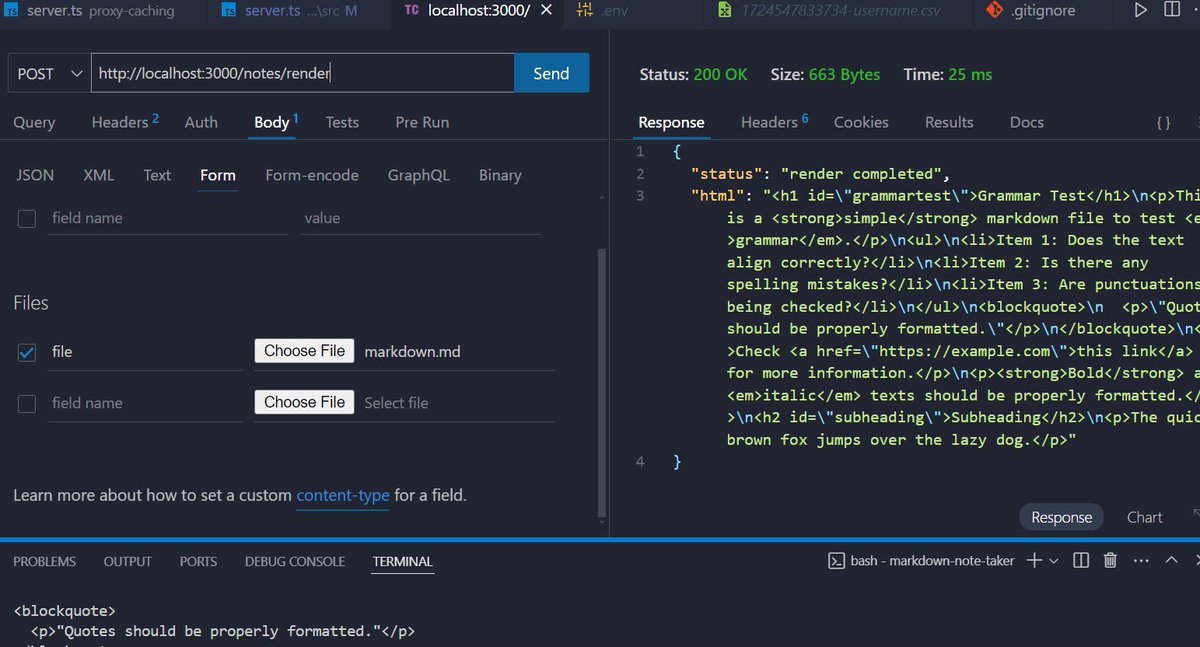Select the Body request tab
Screen dimensions: 1200x647
coord(276,122)
